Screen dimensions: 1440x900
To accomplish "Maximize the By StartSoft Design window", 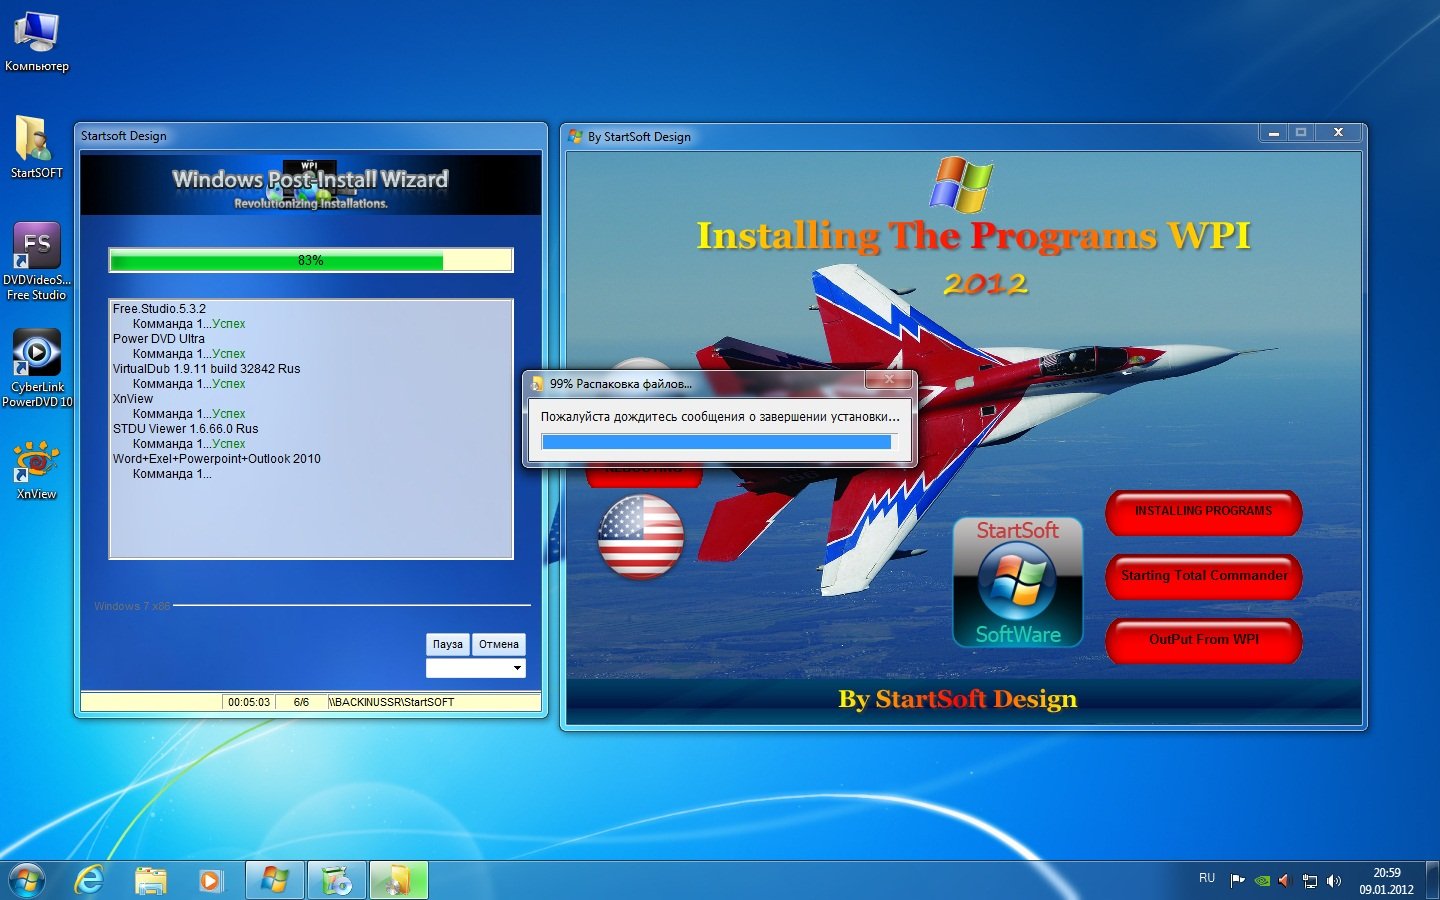I will point(1300,133).
